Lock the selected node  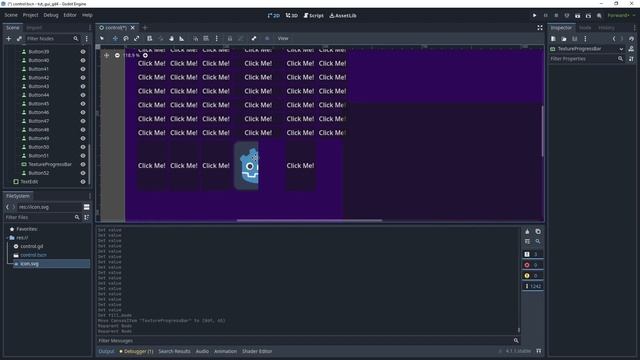230,38
